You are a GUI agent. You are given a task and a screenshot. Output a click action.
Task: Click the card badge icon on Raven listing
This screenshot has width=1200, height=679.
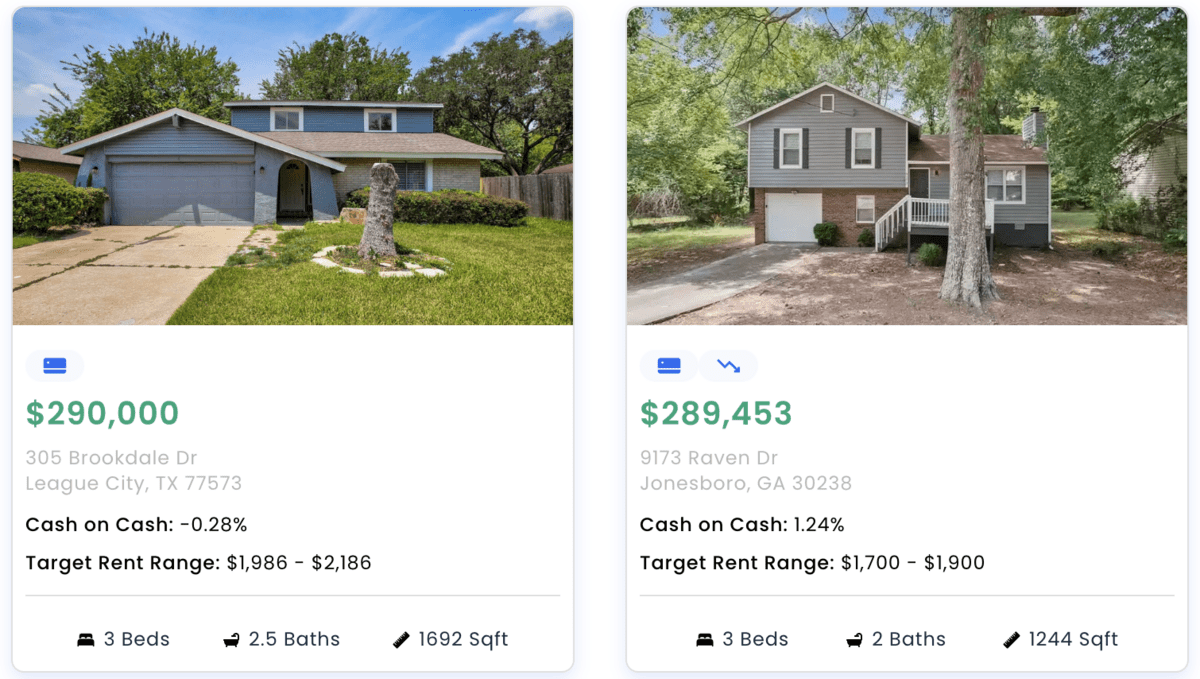click(x=669, y=366)
